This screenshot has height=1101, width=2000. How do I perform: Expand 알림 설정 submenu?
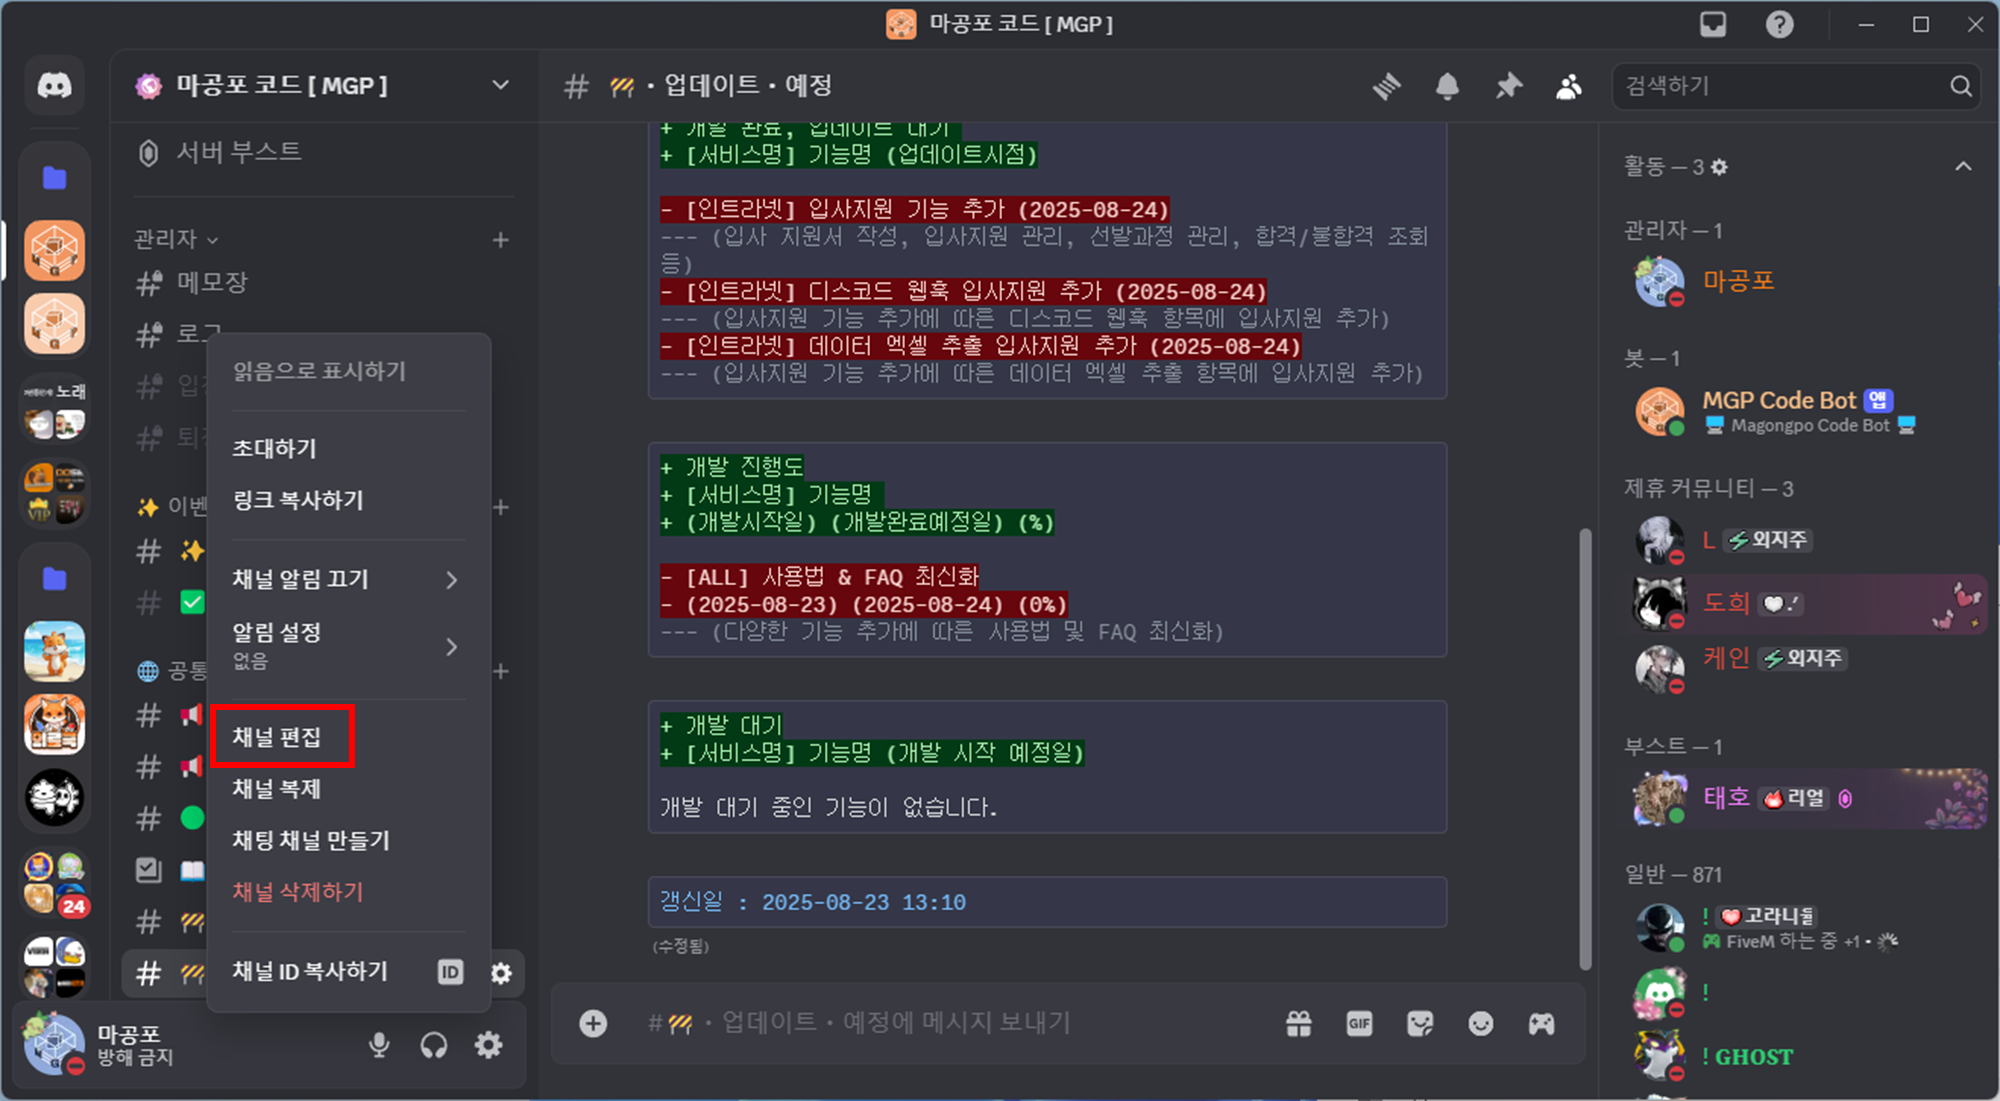click(348, 645)
